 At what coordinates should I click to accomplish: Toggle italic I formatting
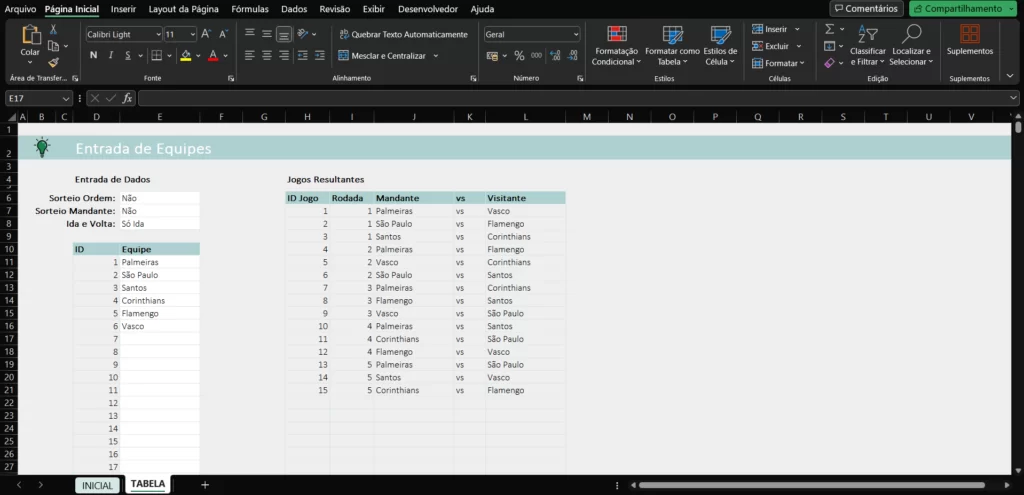coord(111,56)
